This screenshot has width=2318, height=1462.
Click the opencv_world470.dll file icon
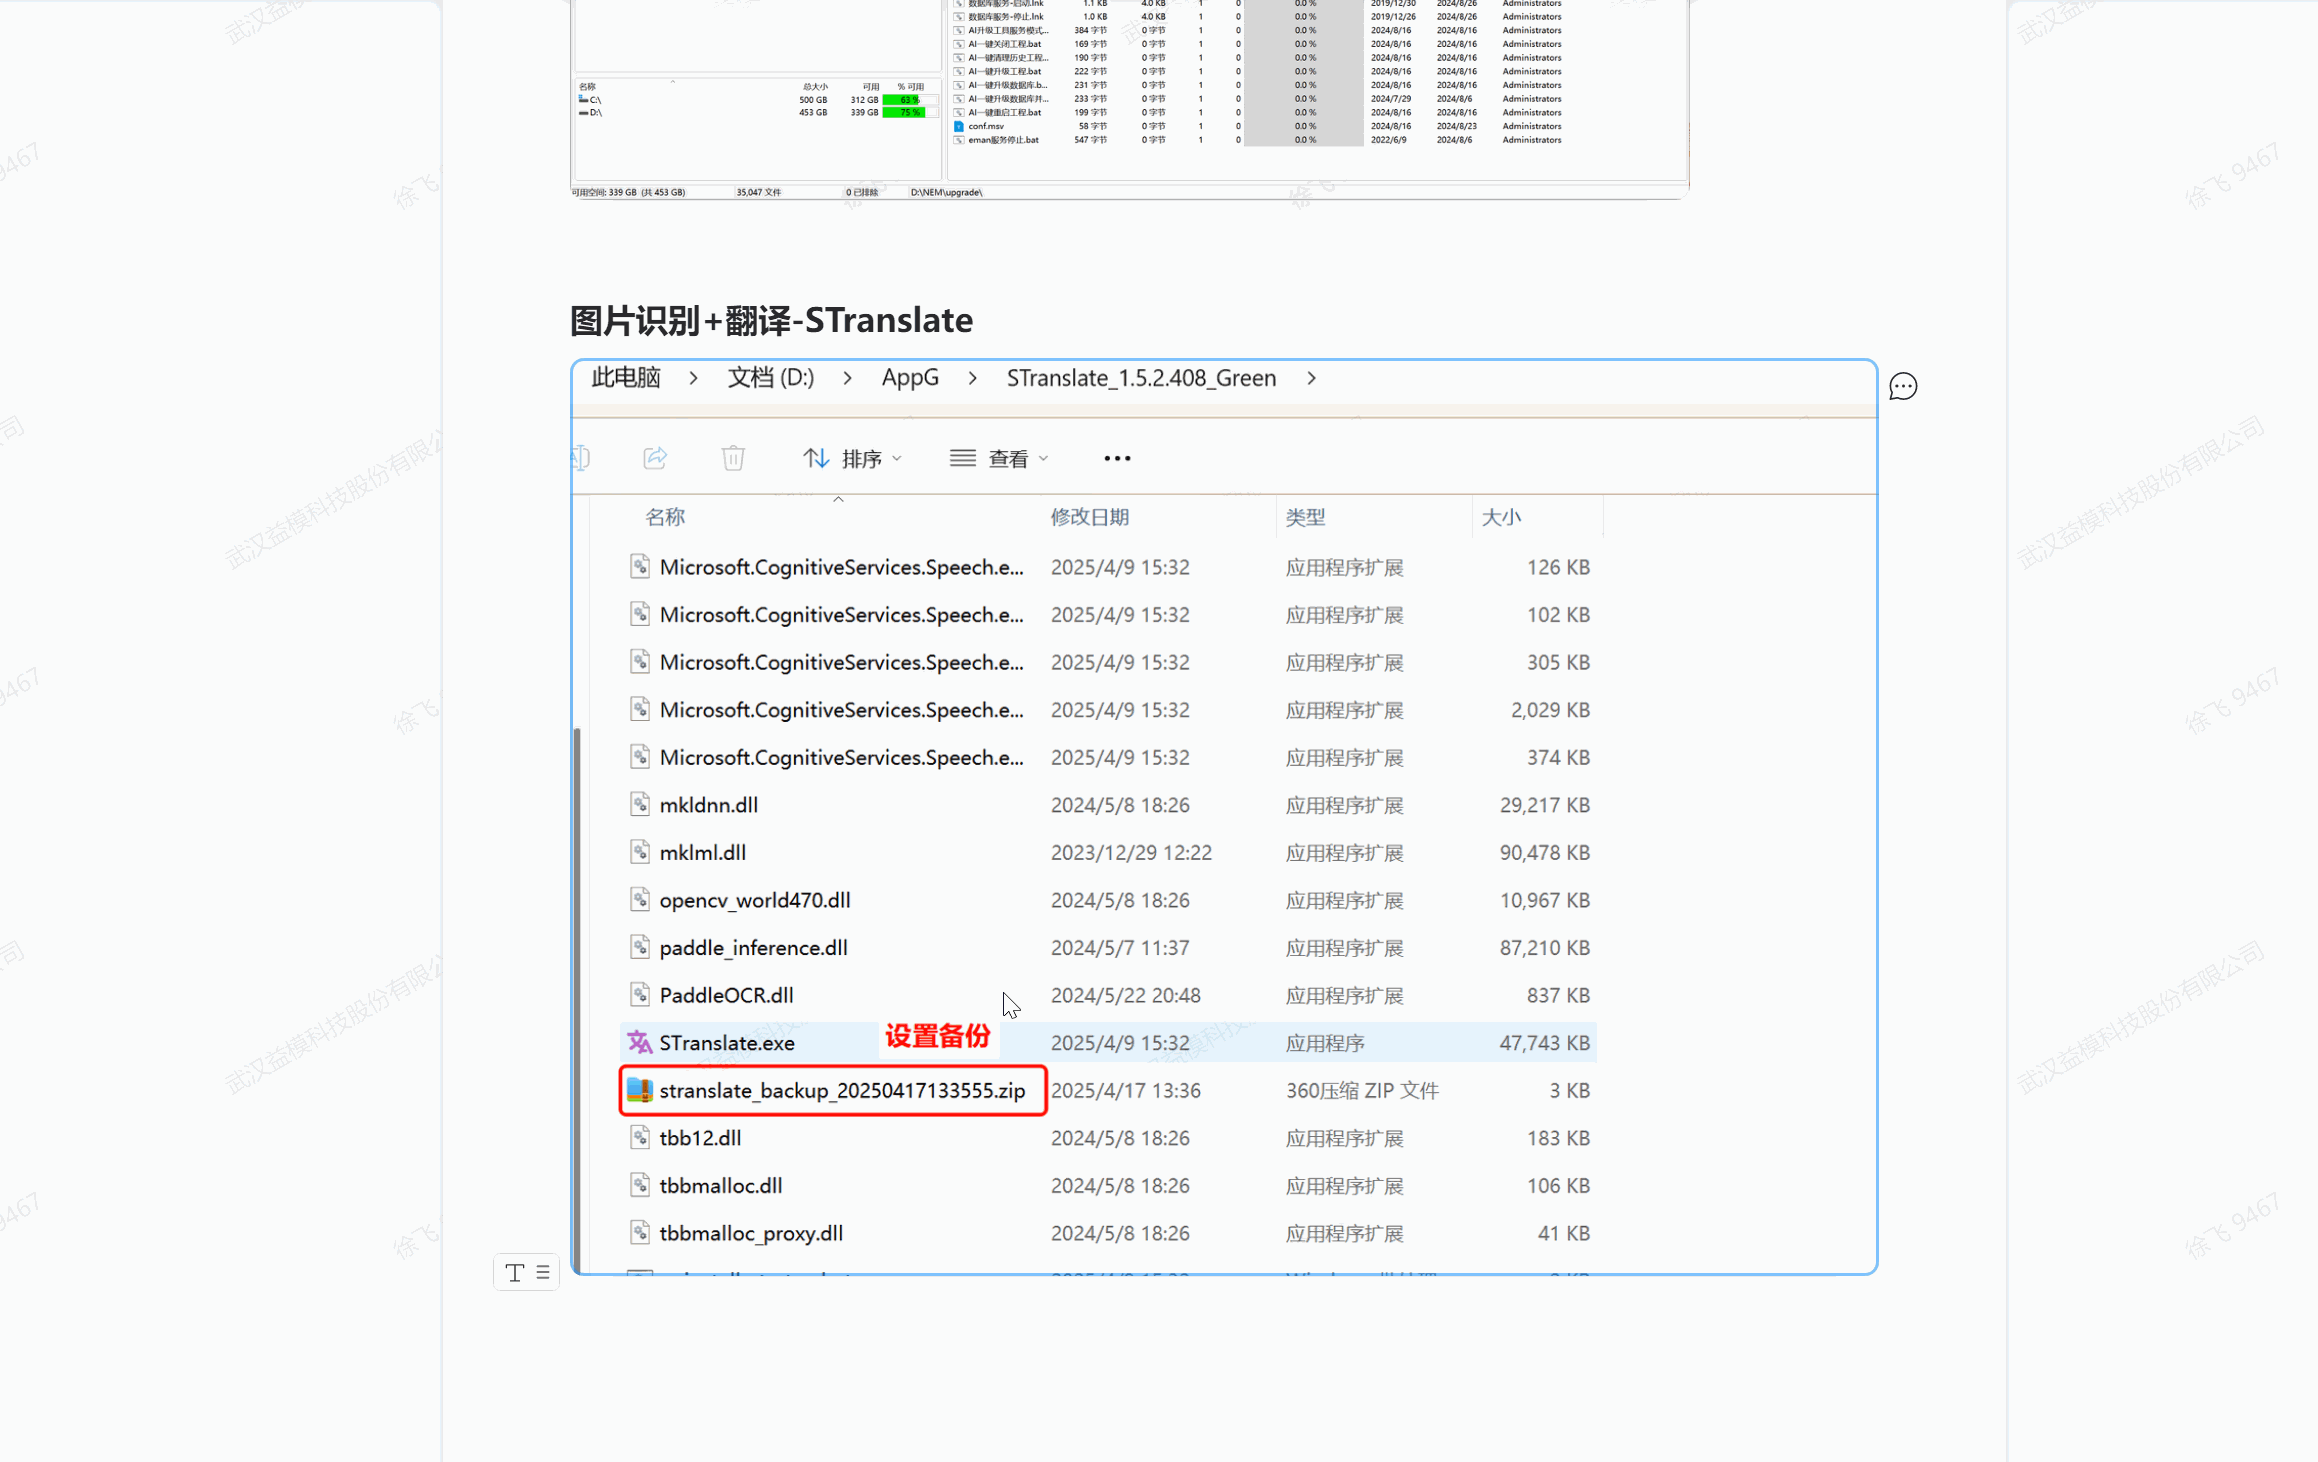click(640, 900)
